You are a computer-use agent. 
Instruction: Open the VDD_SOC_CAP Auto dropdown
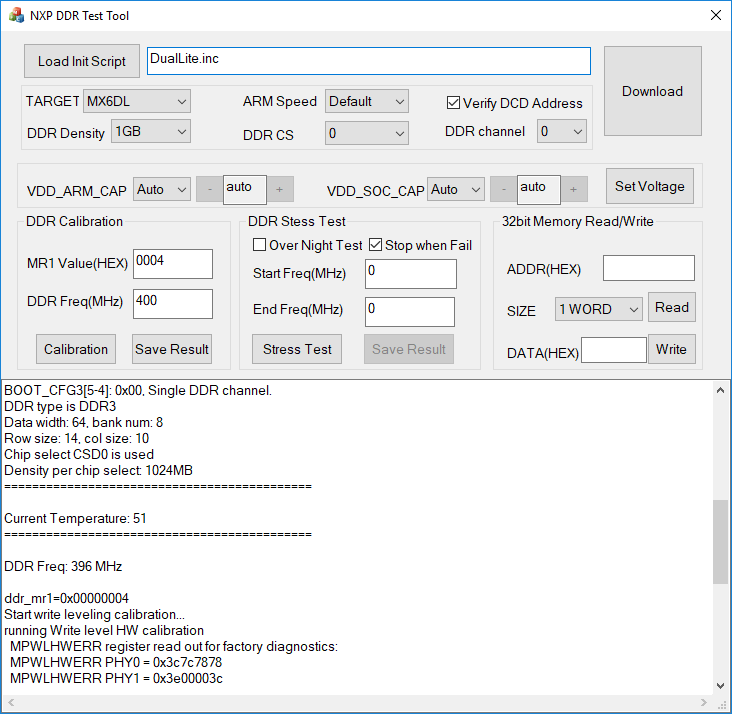(x=456, y=190)
